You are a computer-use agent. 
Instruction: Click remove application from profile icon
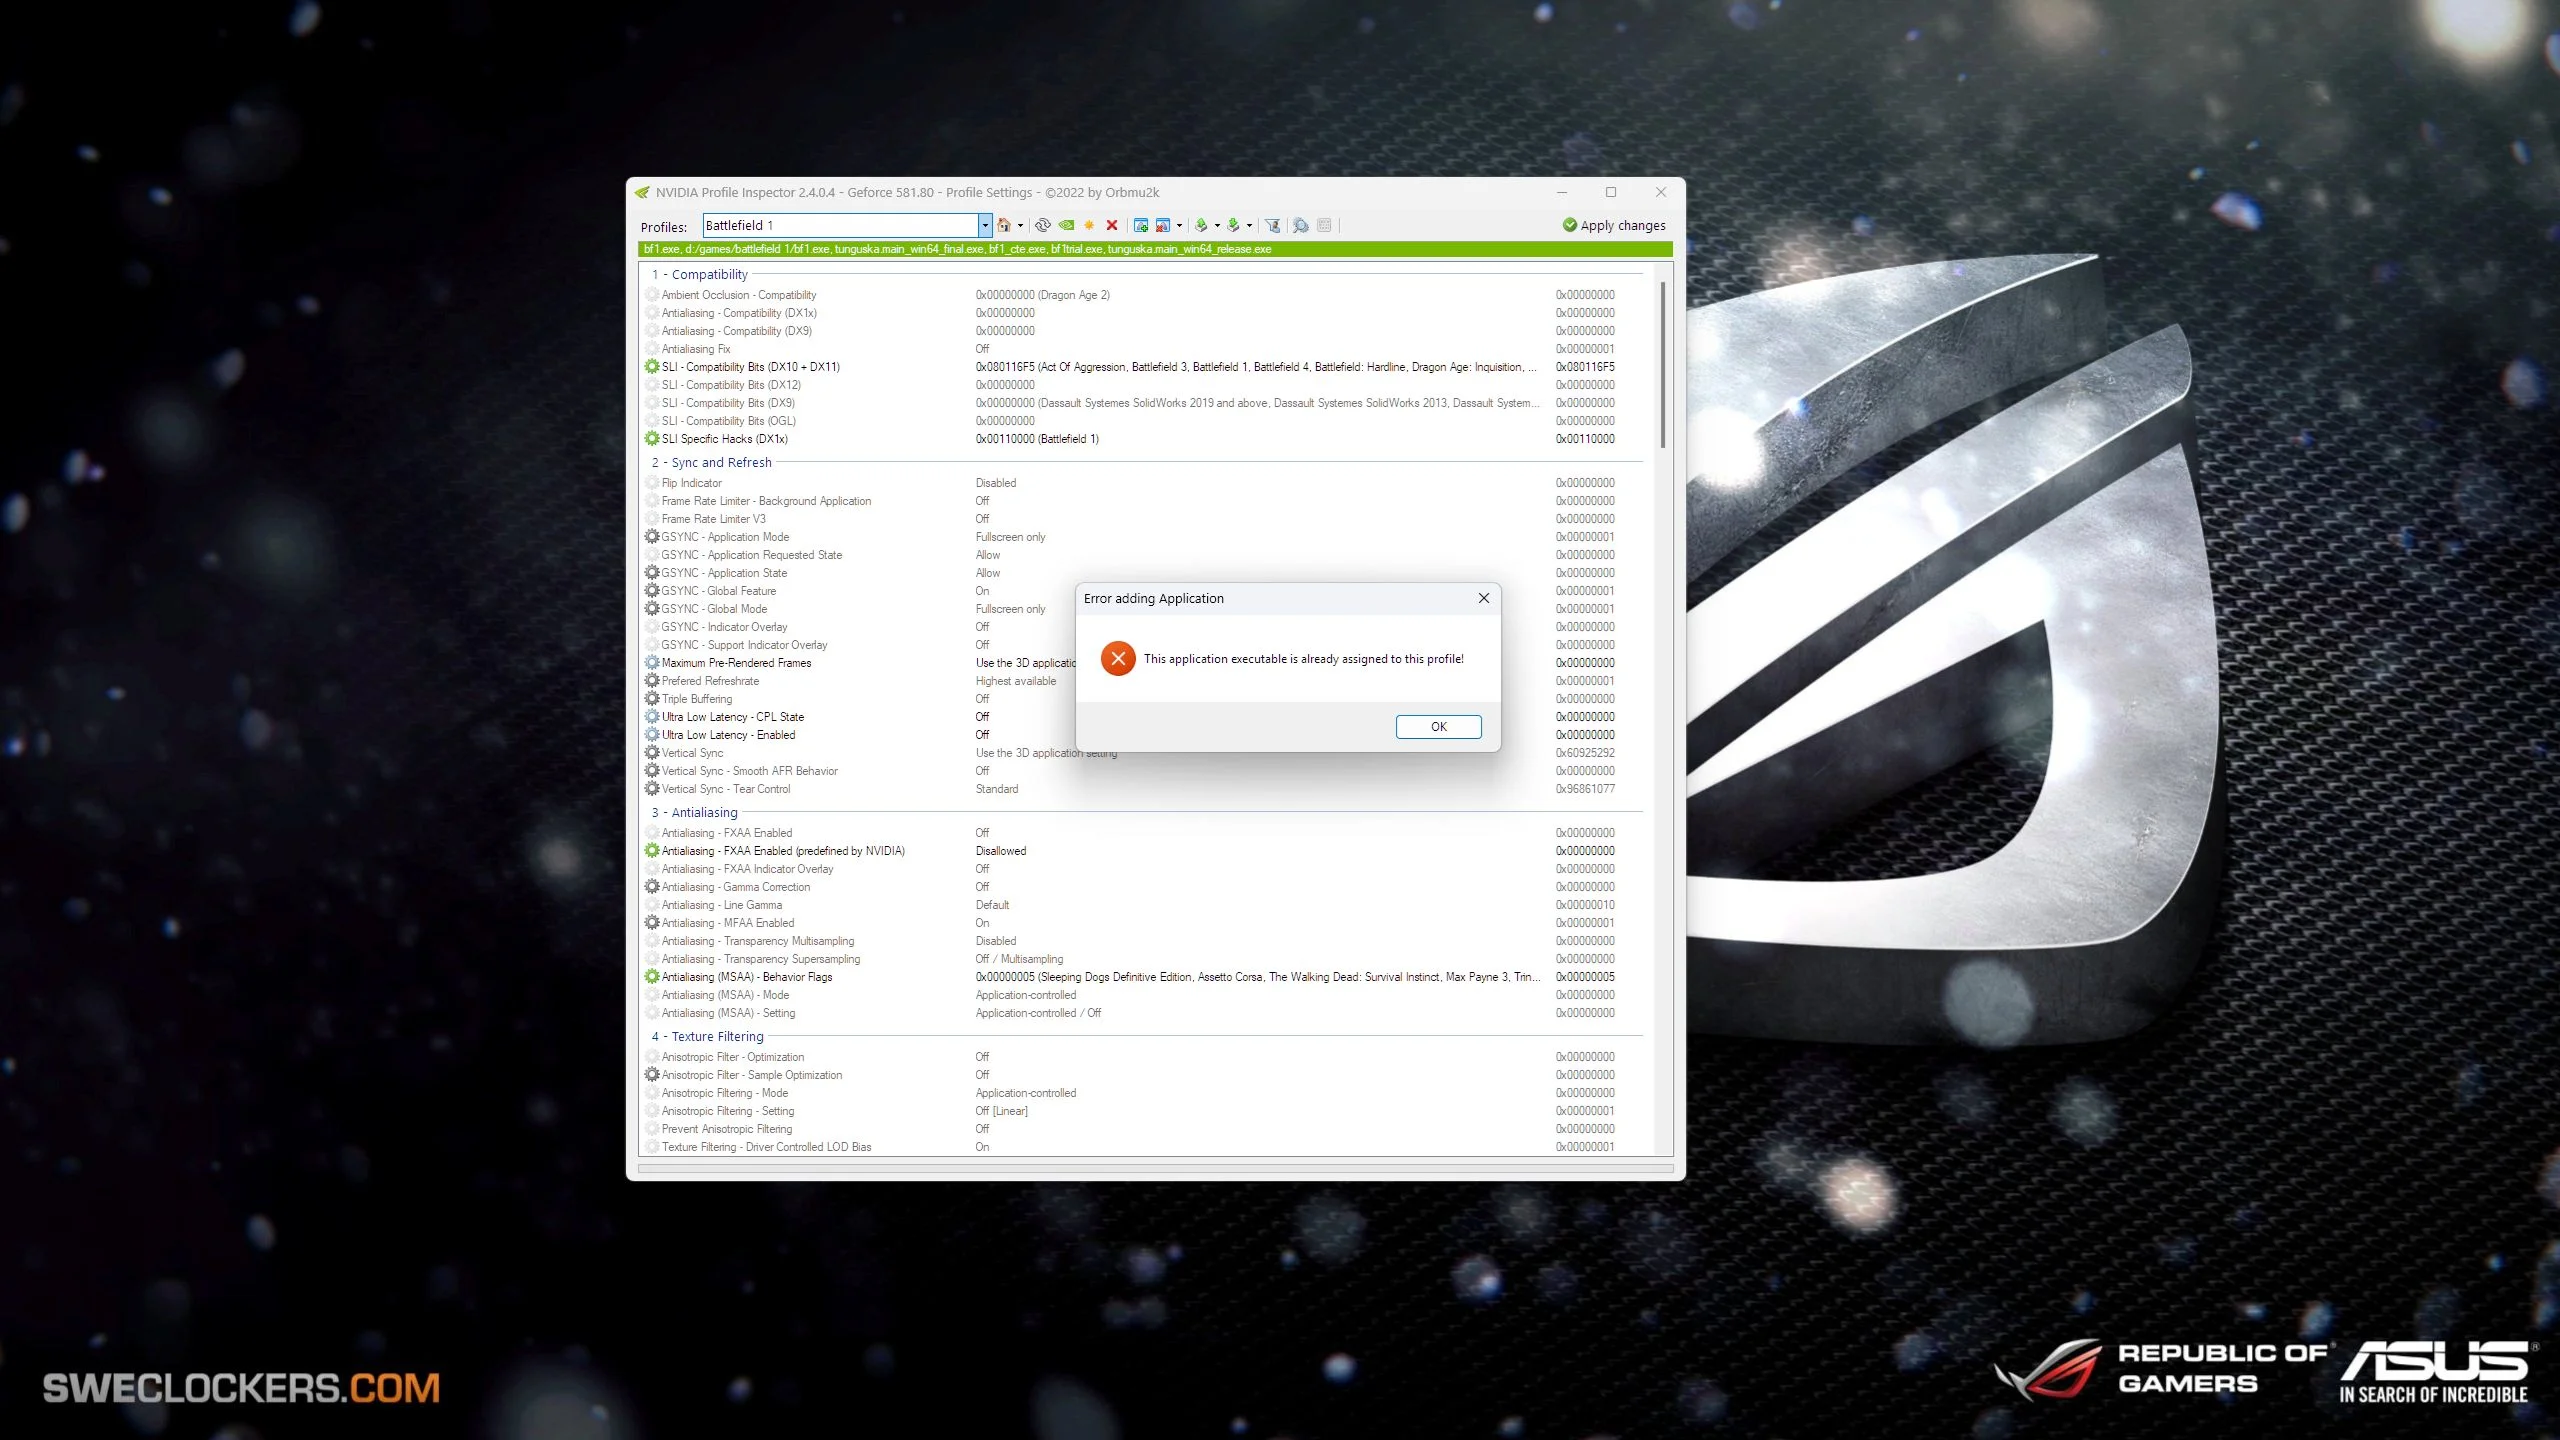pyautogui.click(x=1162, y=225)
